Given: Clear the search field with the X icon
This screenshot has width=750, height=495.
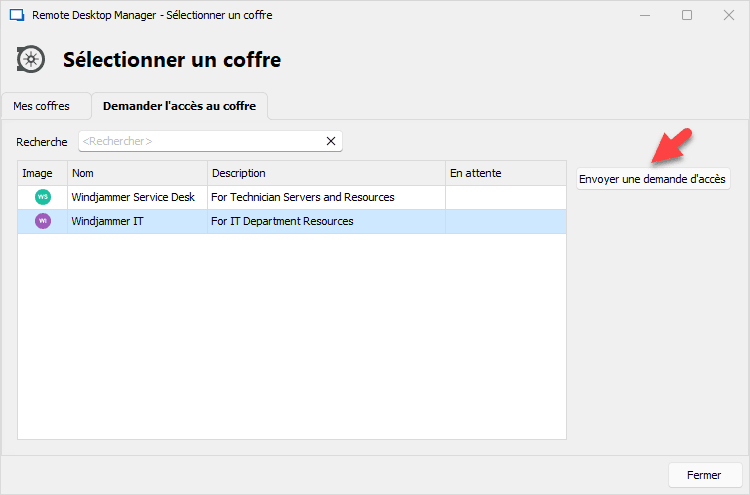Looking at the screenshot, I should click(331, 142).
